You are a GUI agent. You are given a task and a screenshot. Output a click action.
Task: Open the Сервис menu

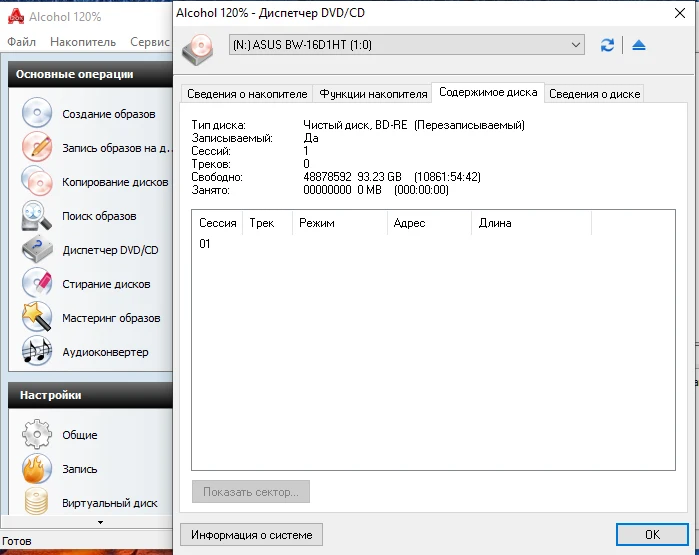(150, 42)
